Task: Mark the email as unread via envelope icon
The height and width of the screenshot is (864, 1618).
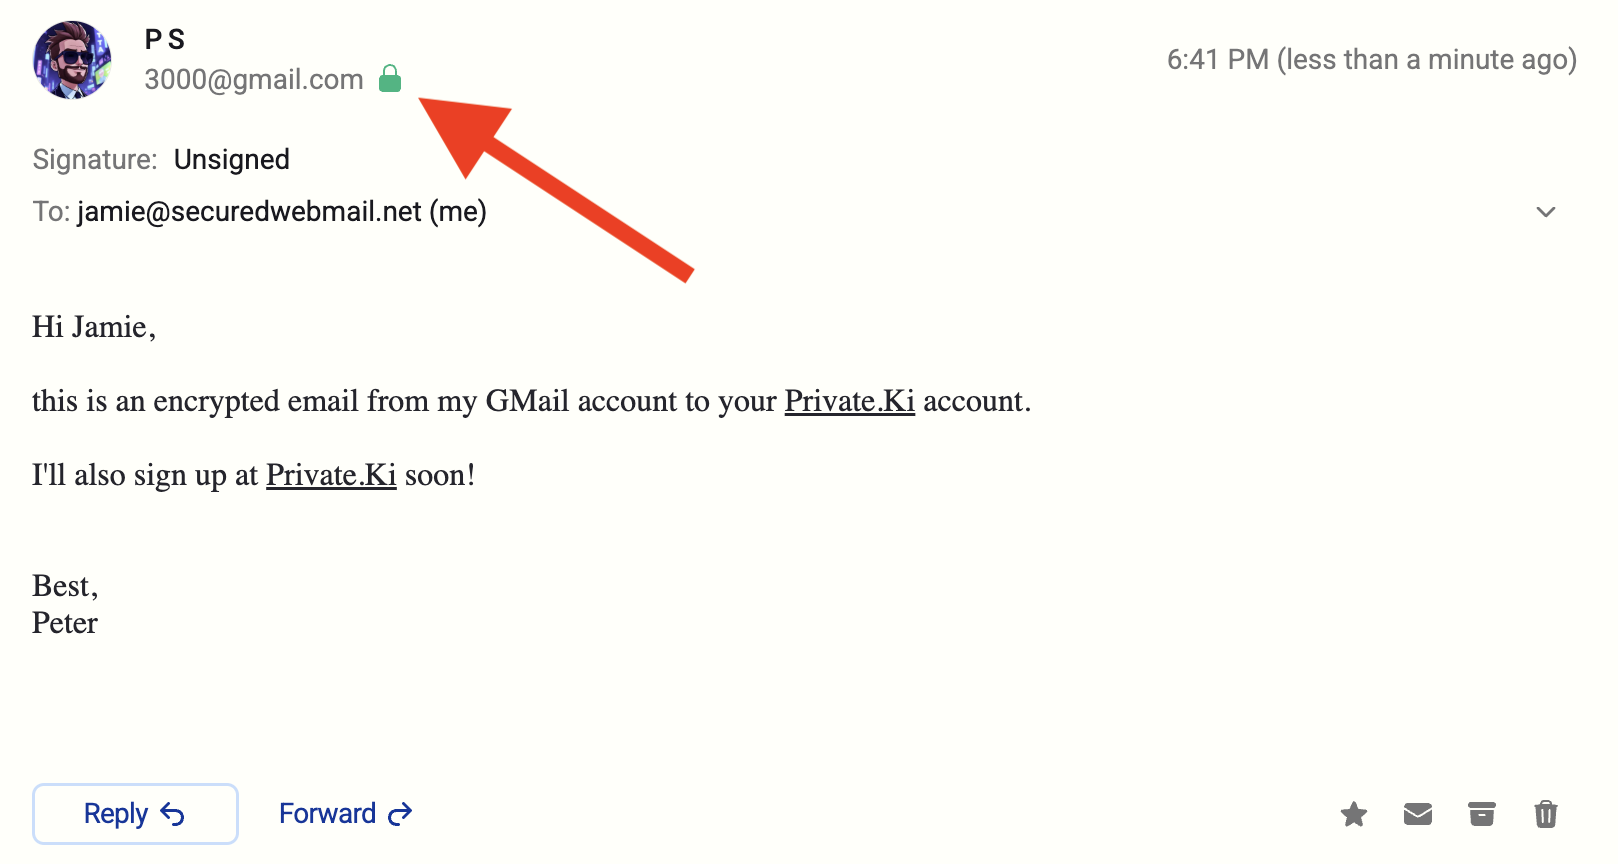Action: tap(1418, 814)
